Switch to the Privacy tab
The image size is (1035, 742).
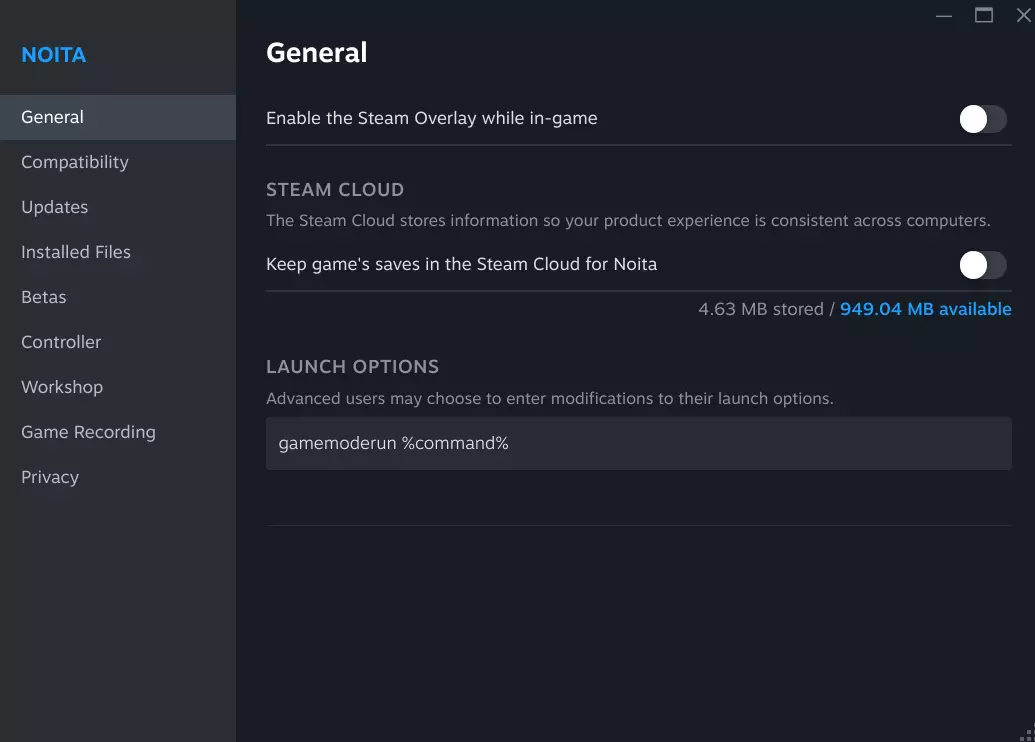pos(50,477)
